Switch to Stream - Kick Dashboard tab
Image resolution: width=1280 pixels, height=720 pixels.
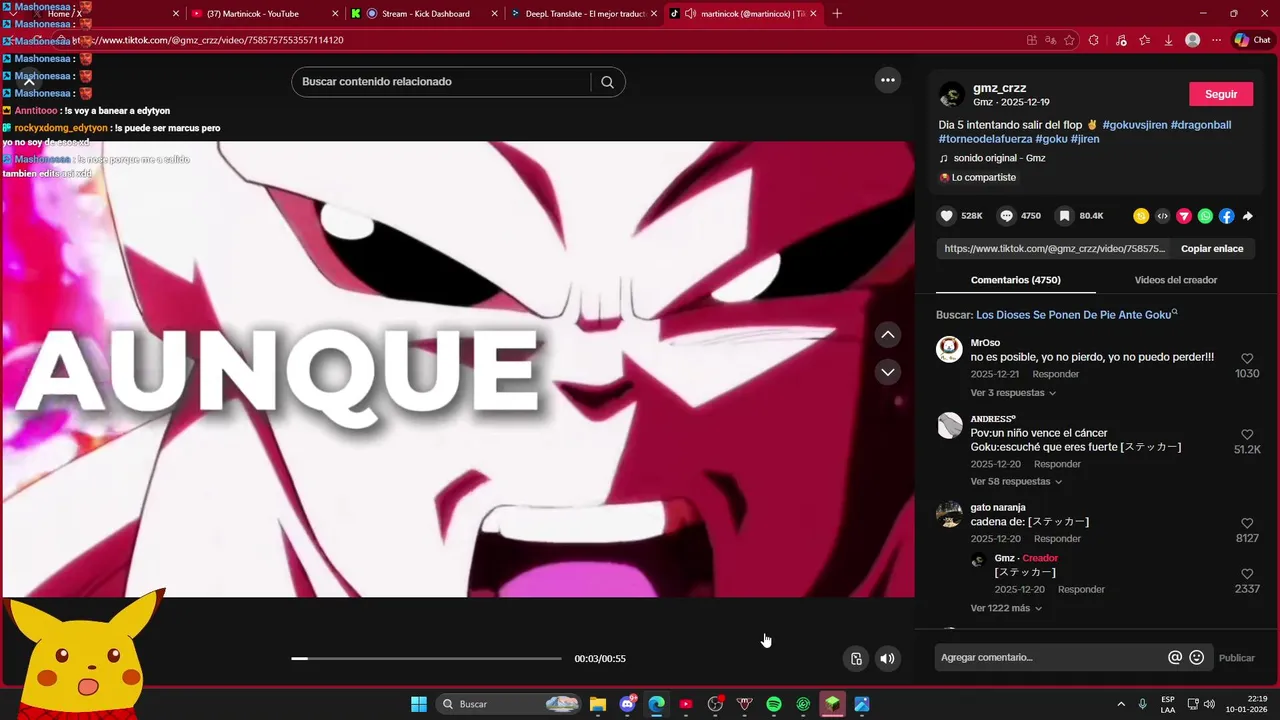[425, 14]
